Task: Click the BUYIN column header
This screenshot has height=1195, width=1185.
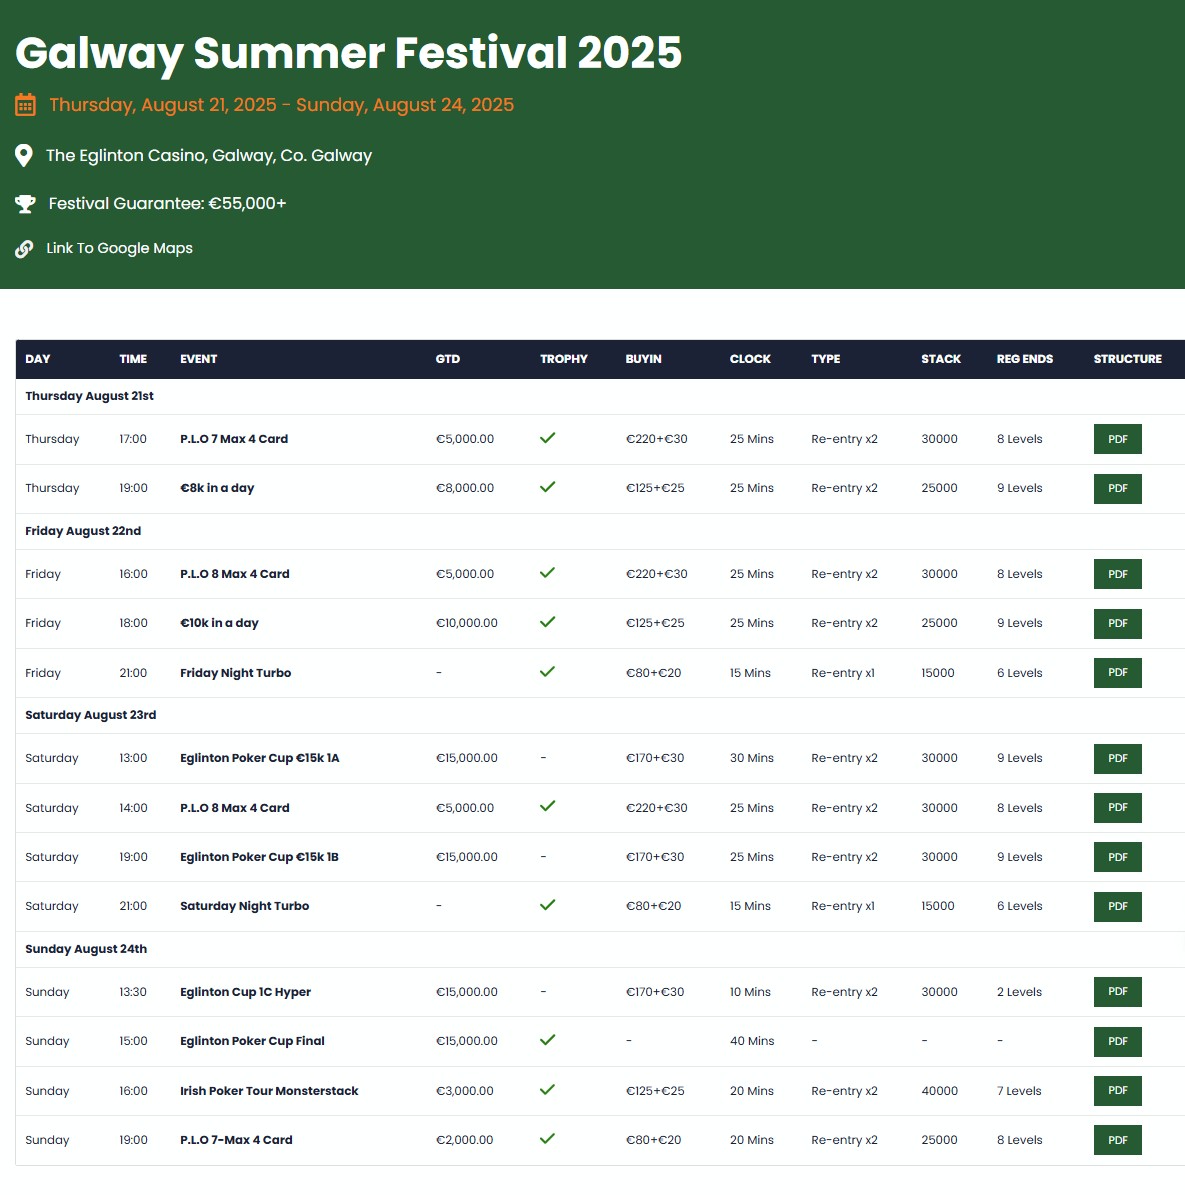Action: click(x=643, y=359)
